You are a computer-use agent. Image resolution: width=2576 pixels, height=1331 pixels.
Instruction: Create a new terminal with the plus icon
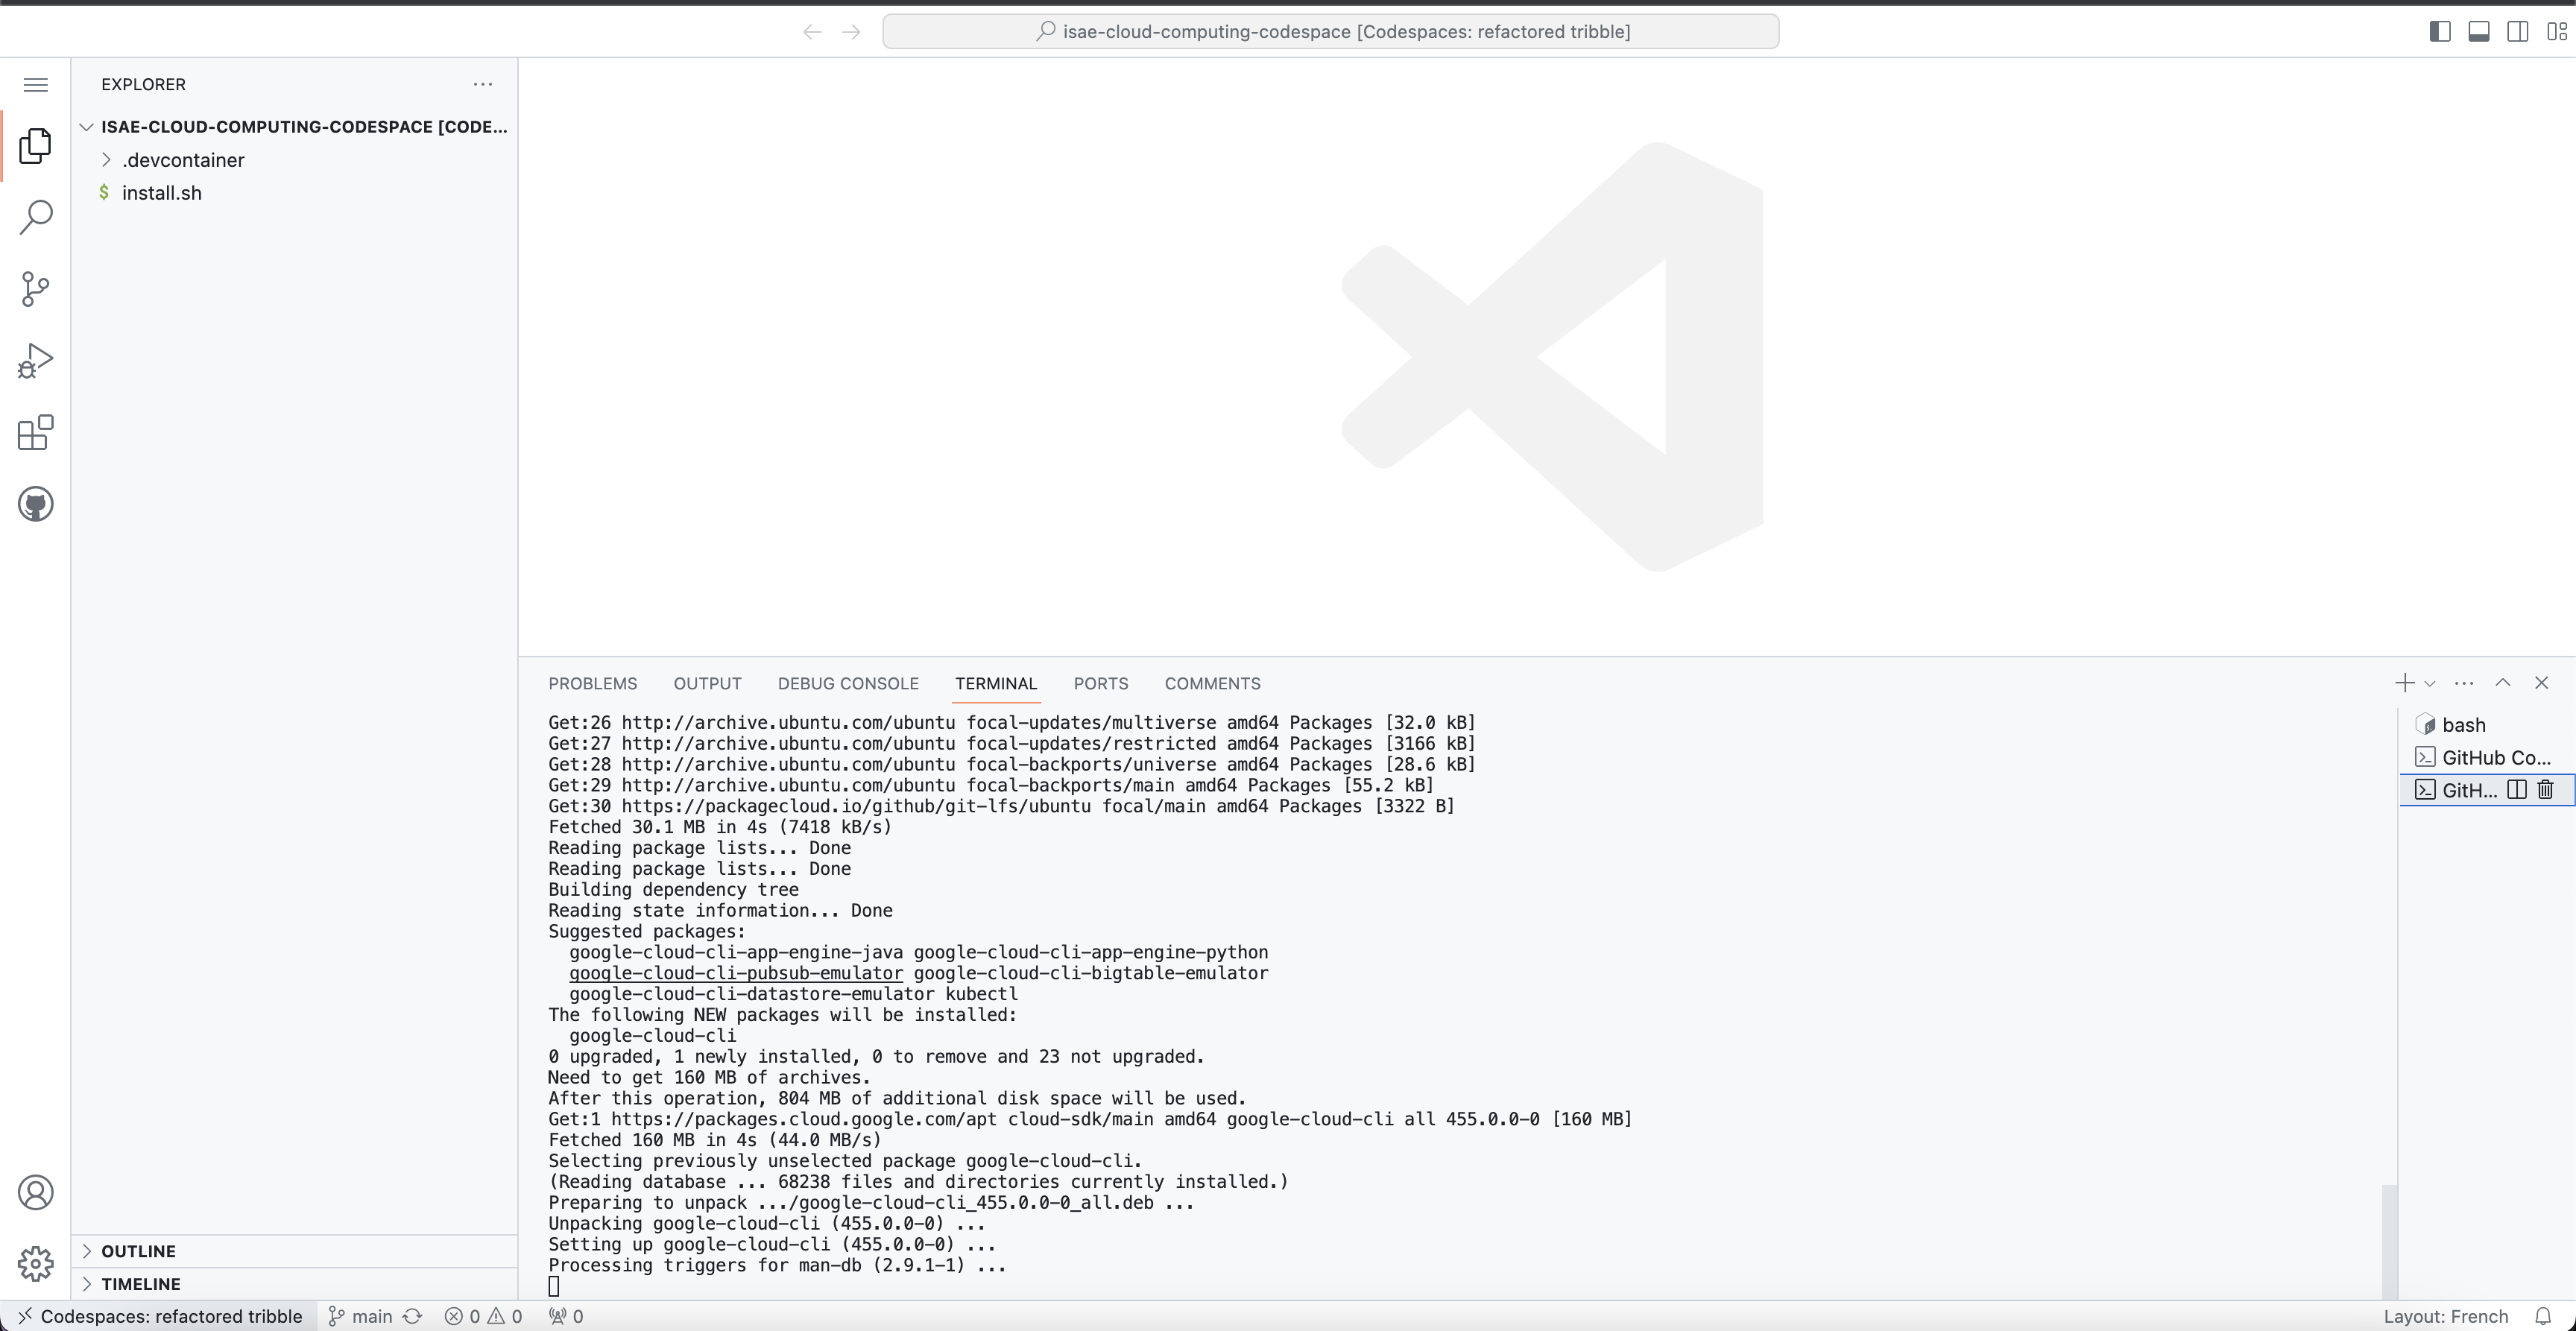(x=2403, y=683)
